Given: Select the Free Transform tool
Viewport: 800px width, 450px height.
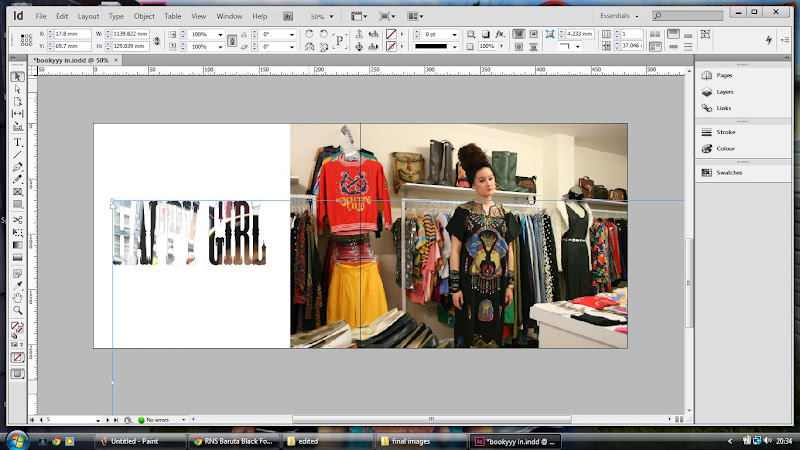Looking at the screenshot, I should 17,233.
